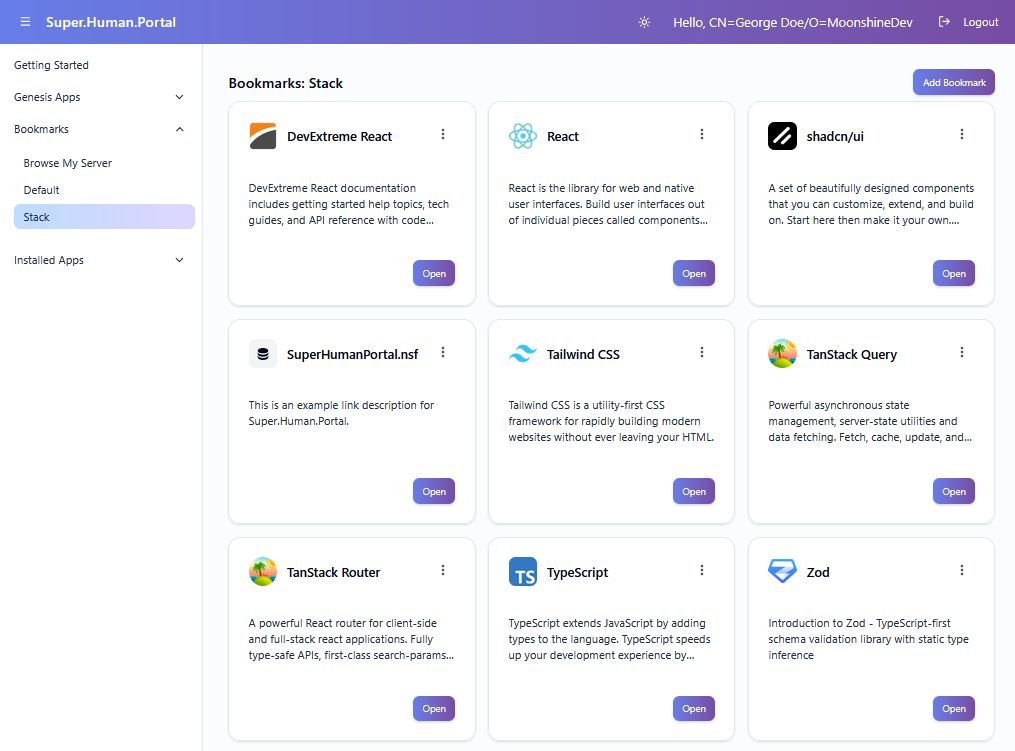
Task: Open options menu for TanStack Router card
Action: [443, 570]
